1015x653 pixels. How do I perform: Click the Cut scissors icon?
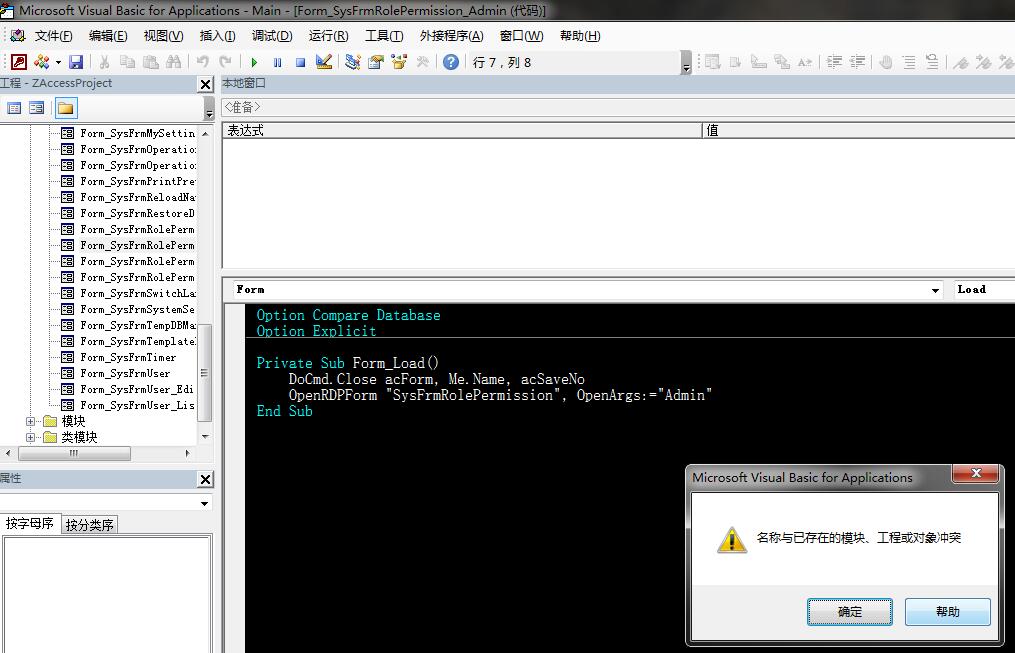tap(104, 62)
